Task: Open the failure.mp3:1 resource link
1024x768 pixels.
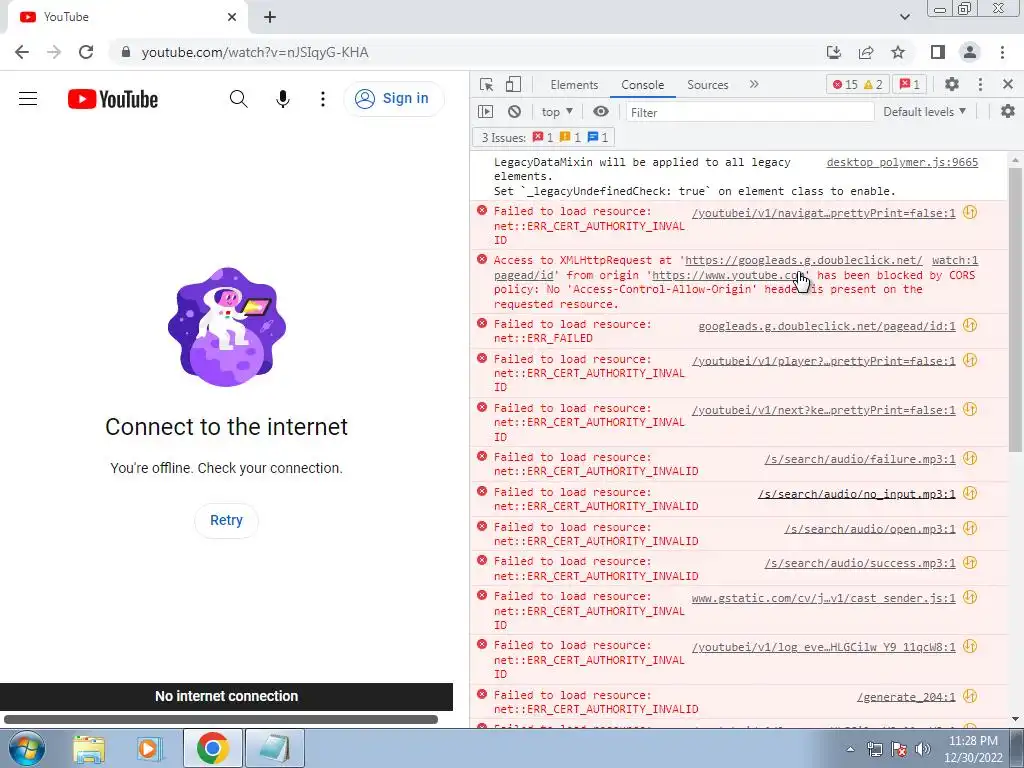Action: [859, 459]
